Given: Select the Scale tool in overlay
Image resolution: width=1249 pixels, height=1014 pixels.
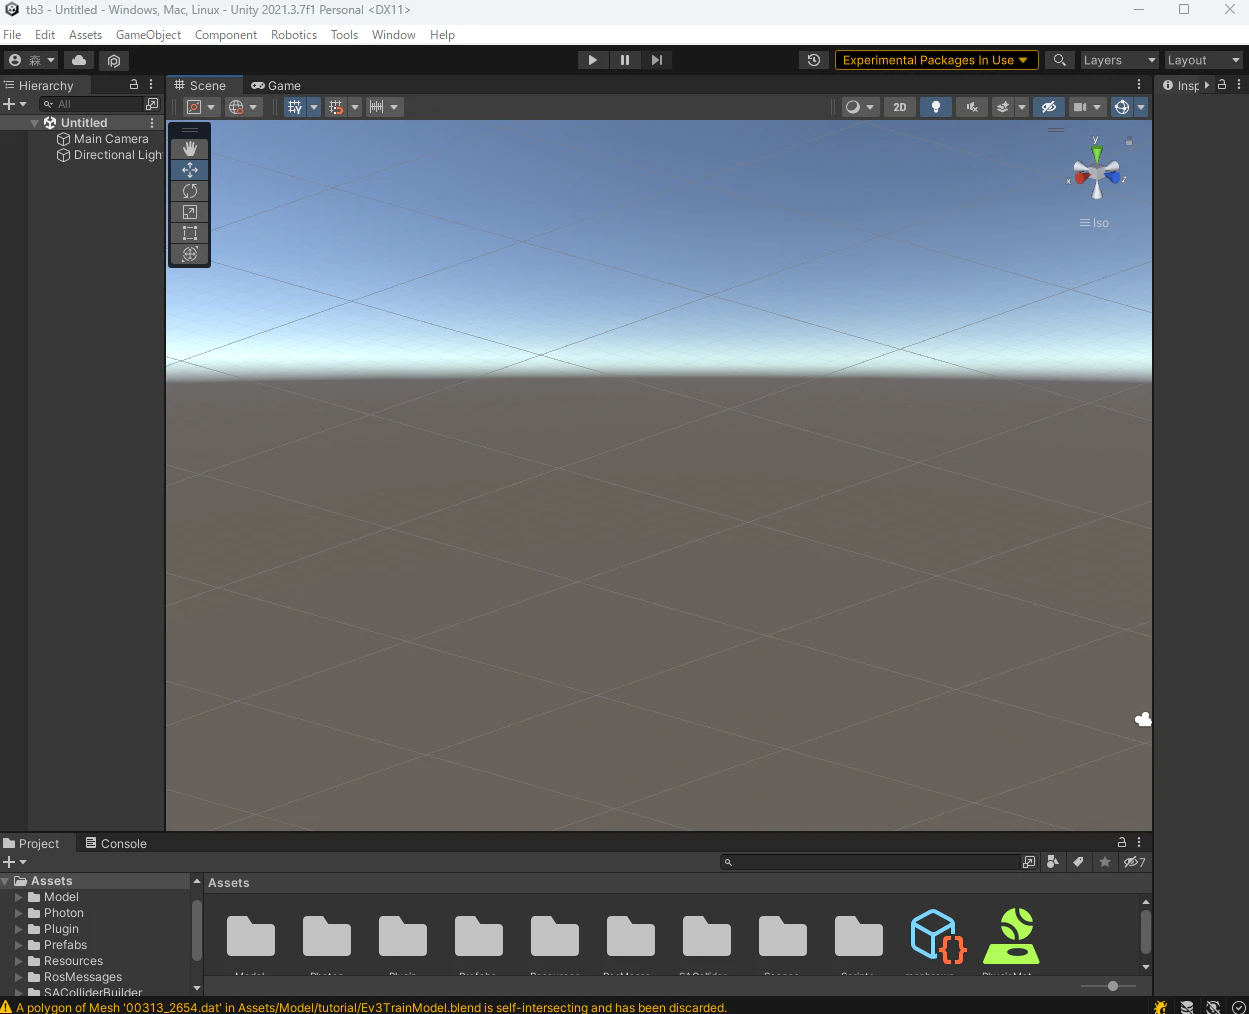Looking at the screenshot, I should pyautogui.click(x=190, y=212).
